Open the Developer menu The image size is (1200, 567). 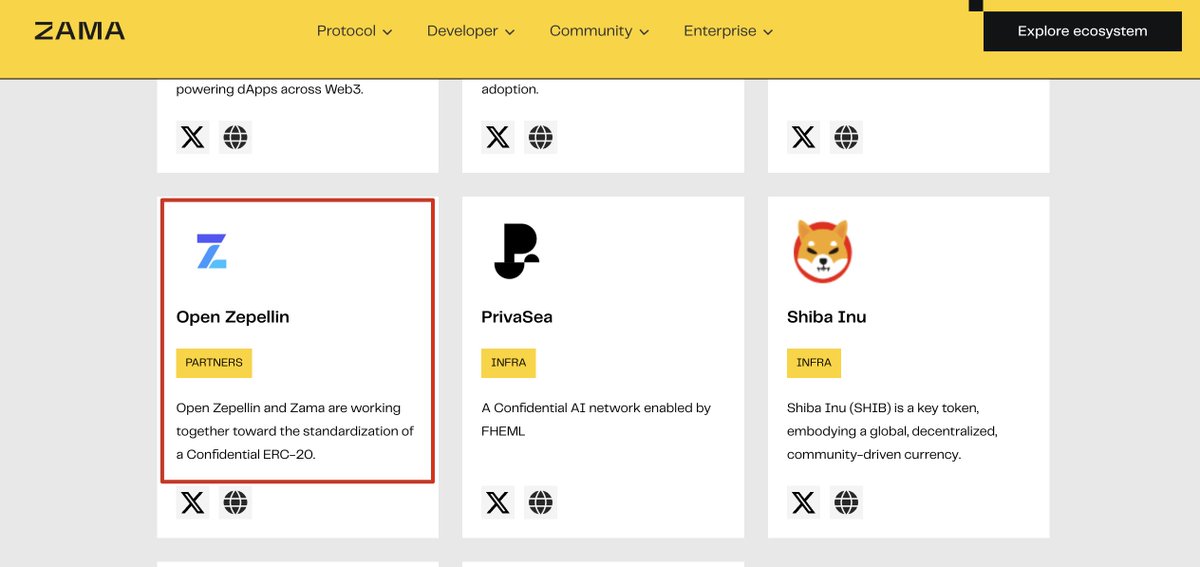pos(471,31)
